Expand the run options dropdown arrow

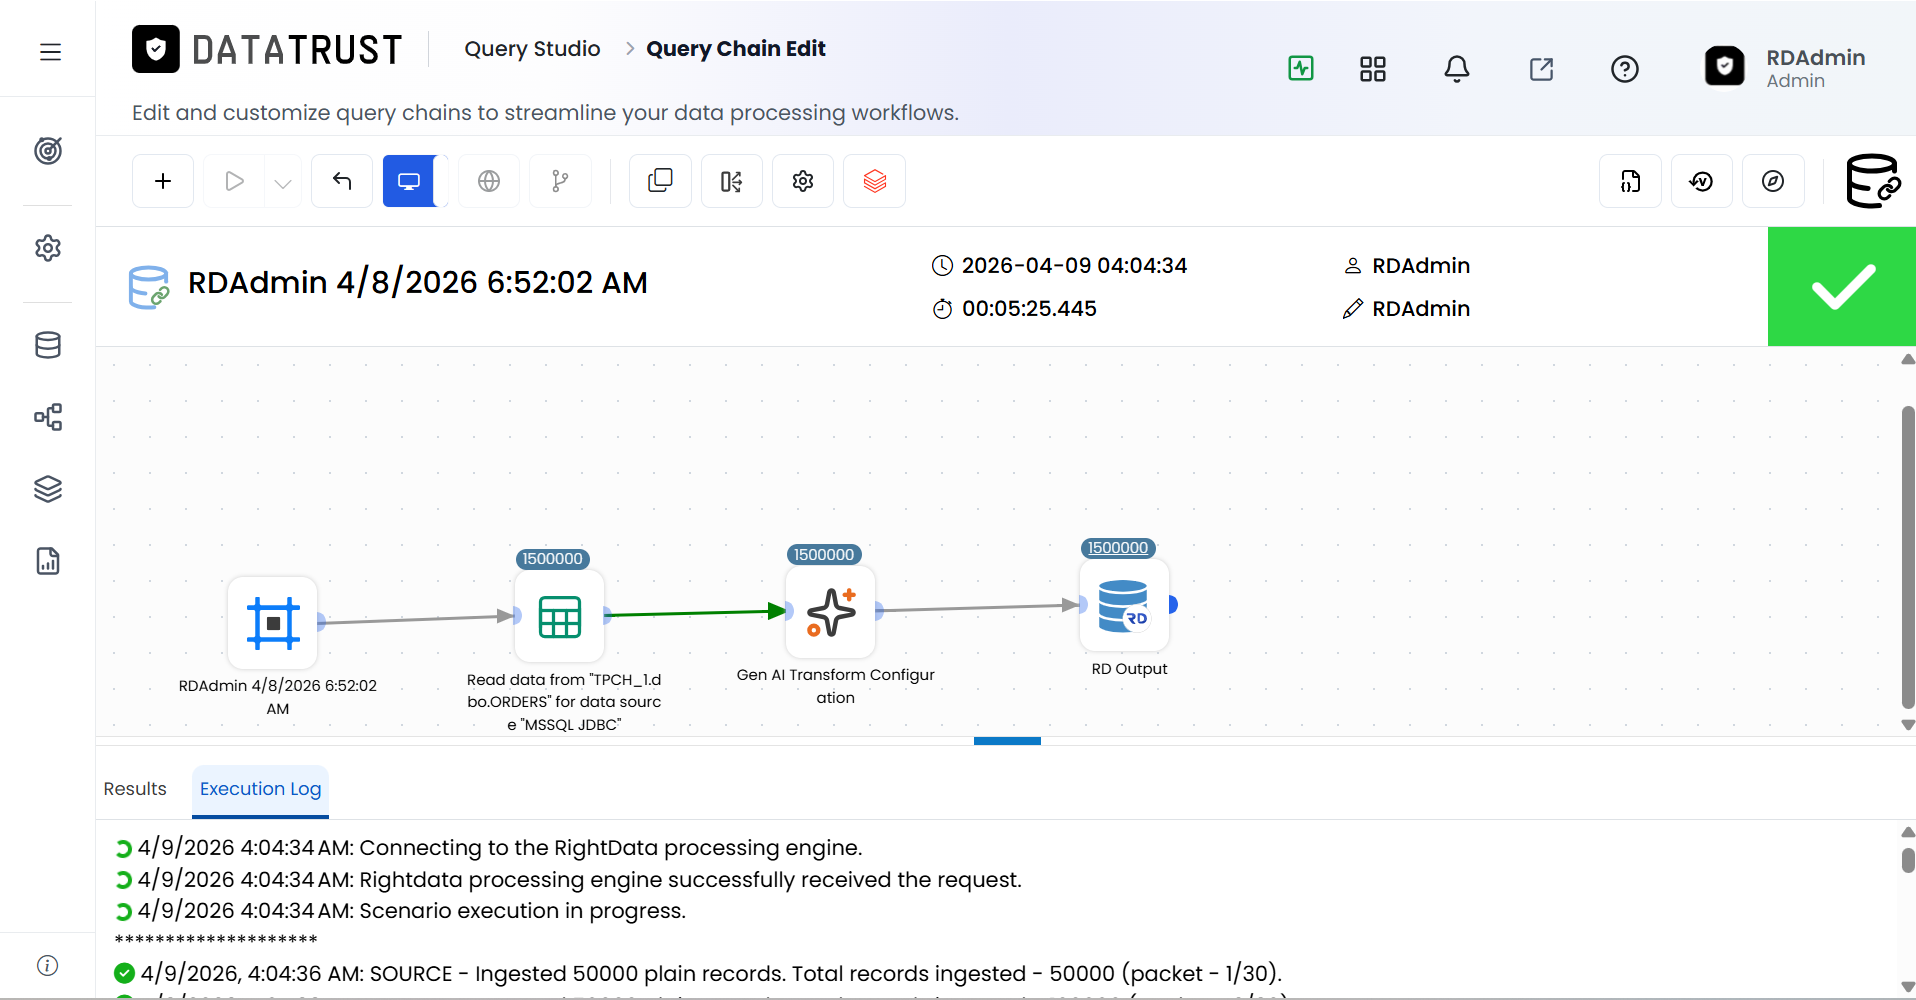(x=283, y=183)
